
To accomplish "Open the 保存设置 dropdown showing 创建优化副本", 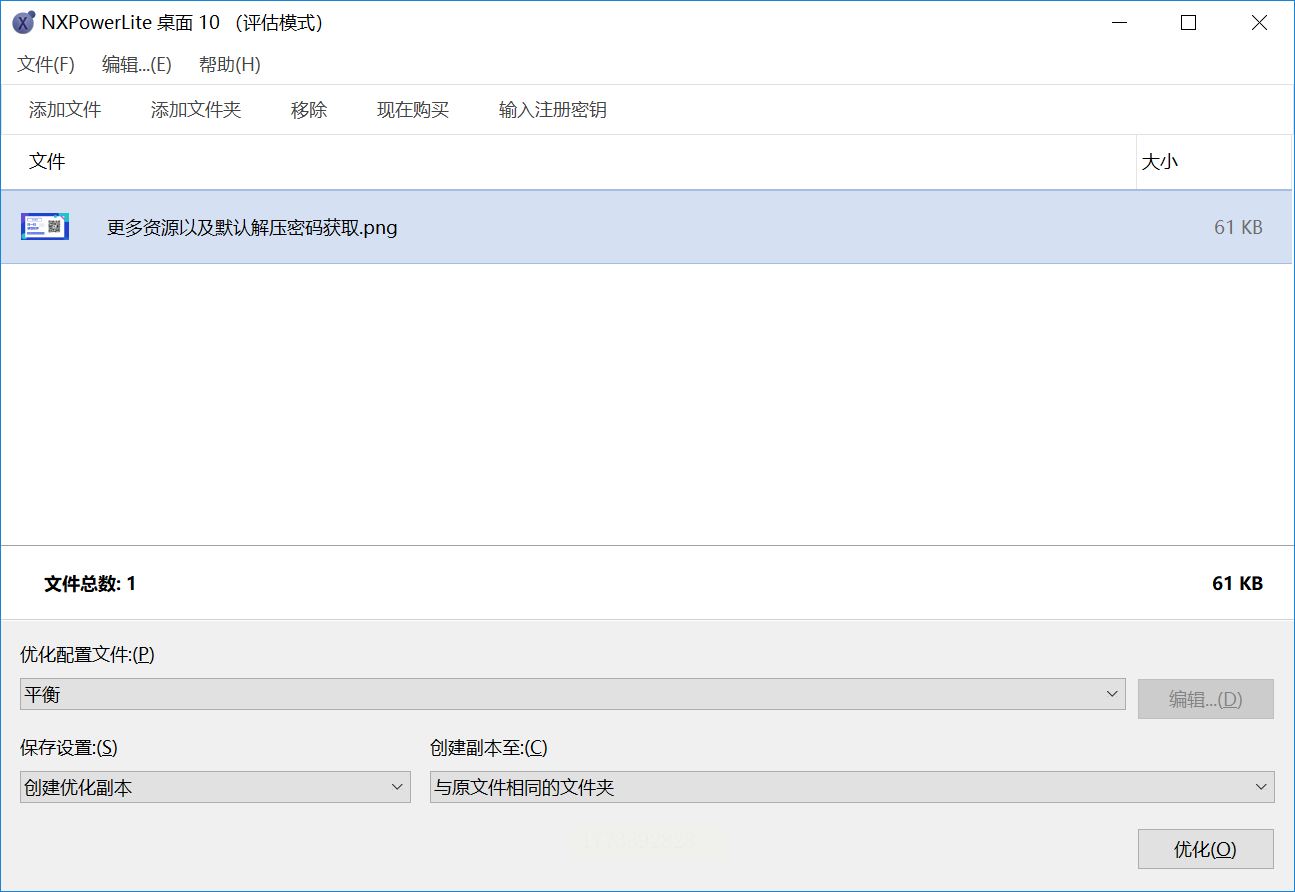I will click(215, 787).
